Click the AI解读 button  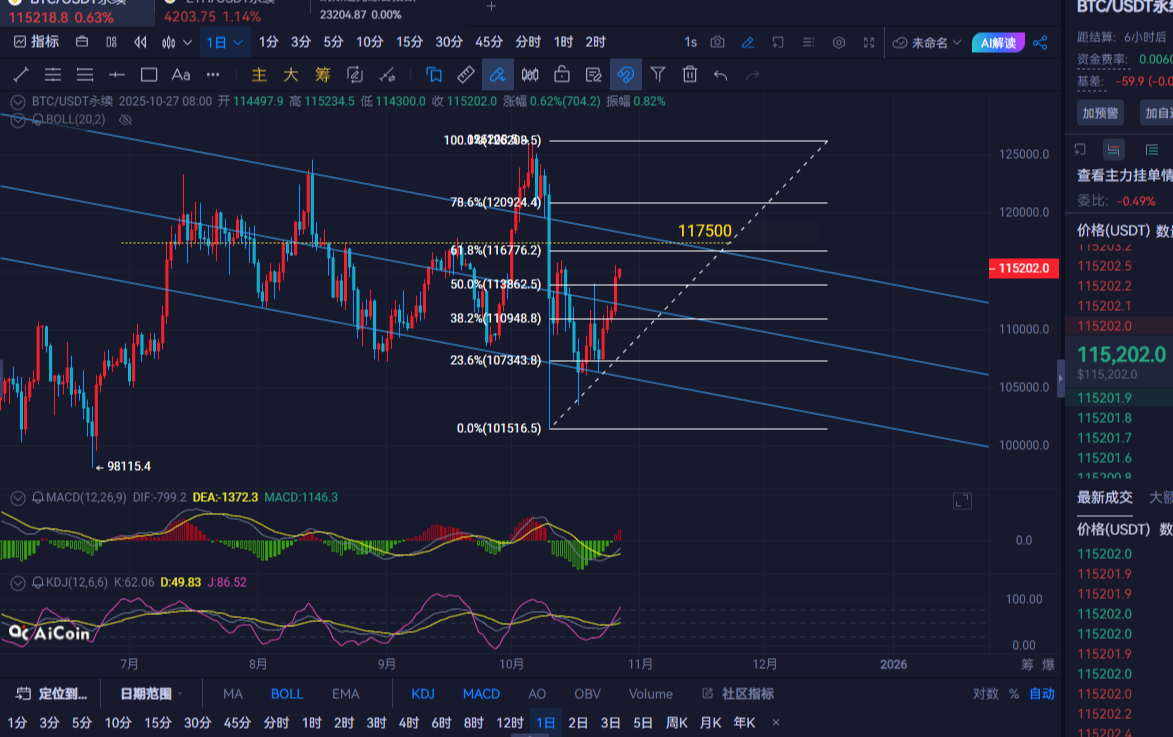[x=998, y=42]
